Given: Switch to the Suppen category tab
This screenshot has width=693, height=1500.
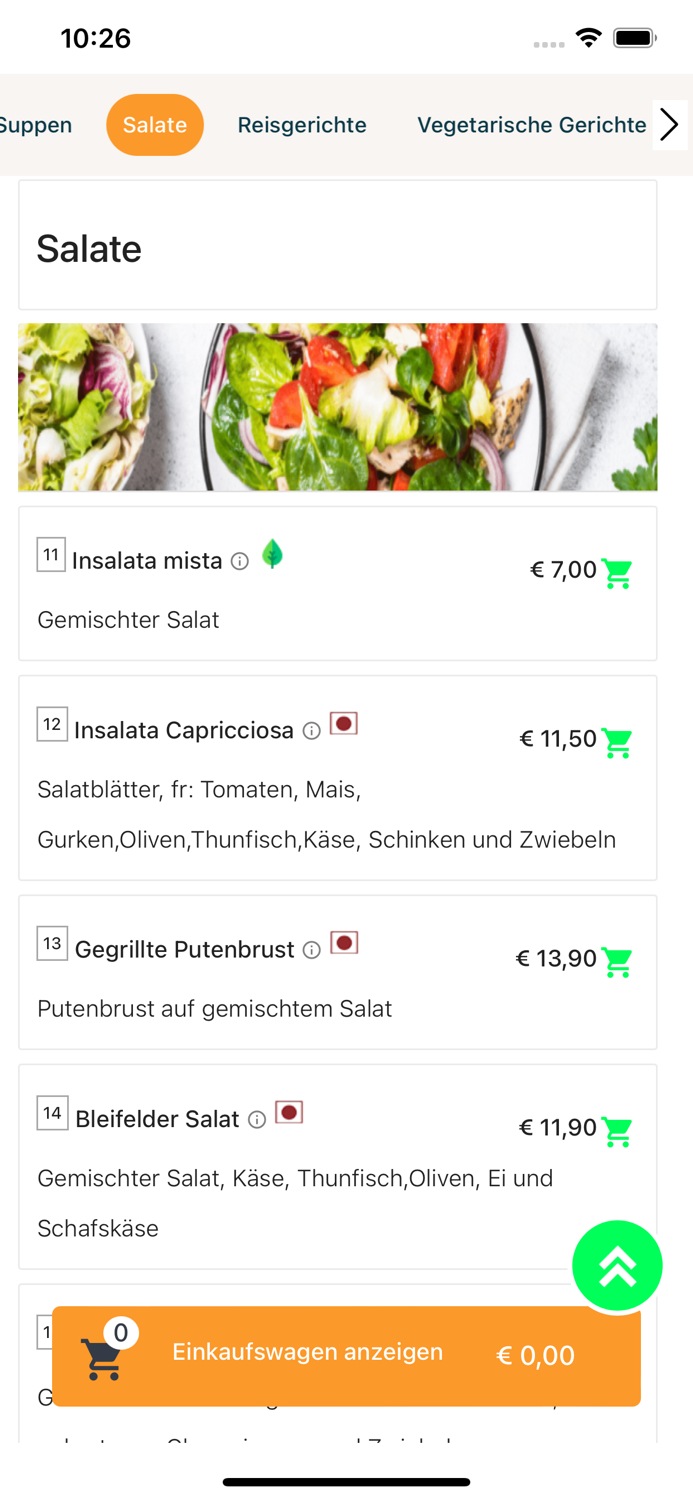Looking at the screenshot, I should coord(36,124).
